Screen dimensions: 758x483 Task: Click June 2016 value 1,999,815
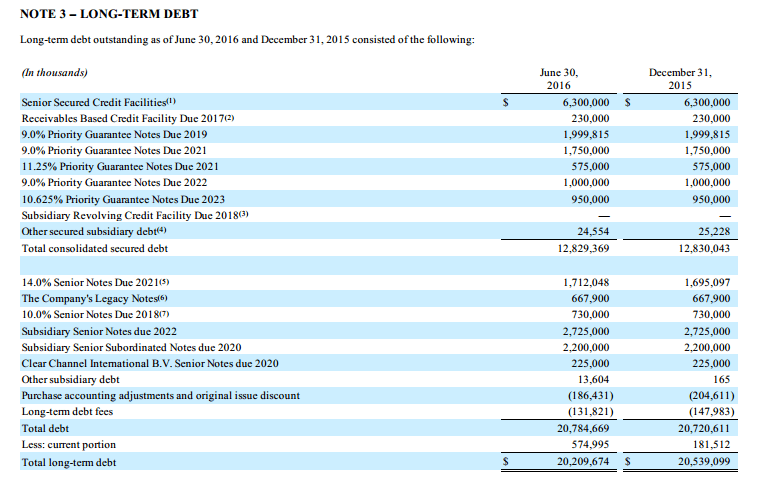586,134
